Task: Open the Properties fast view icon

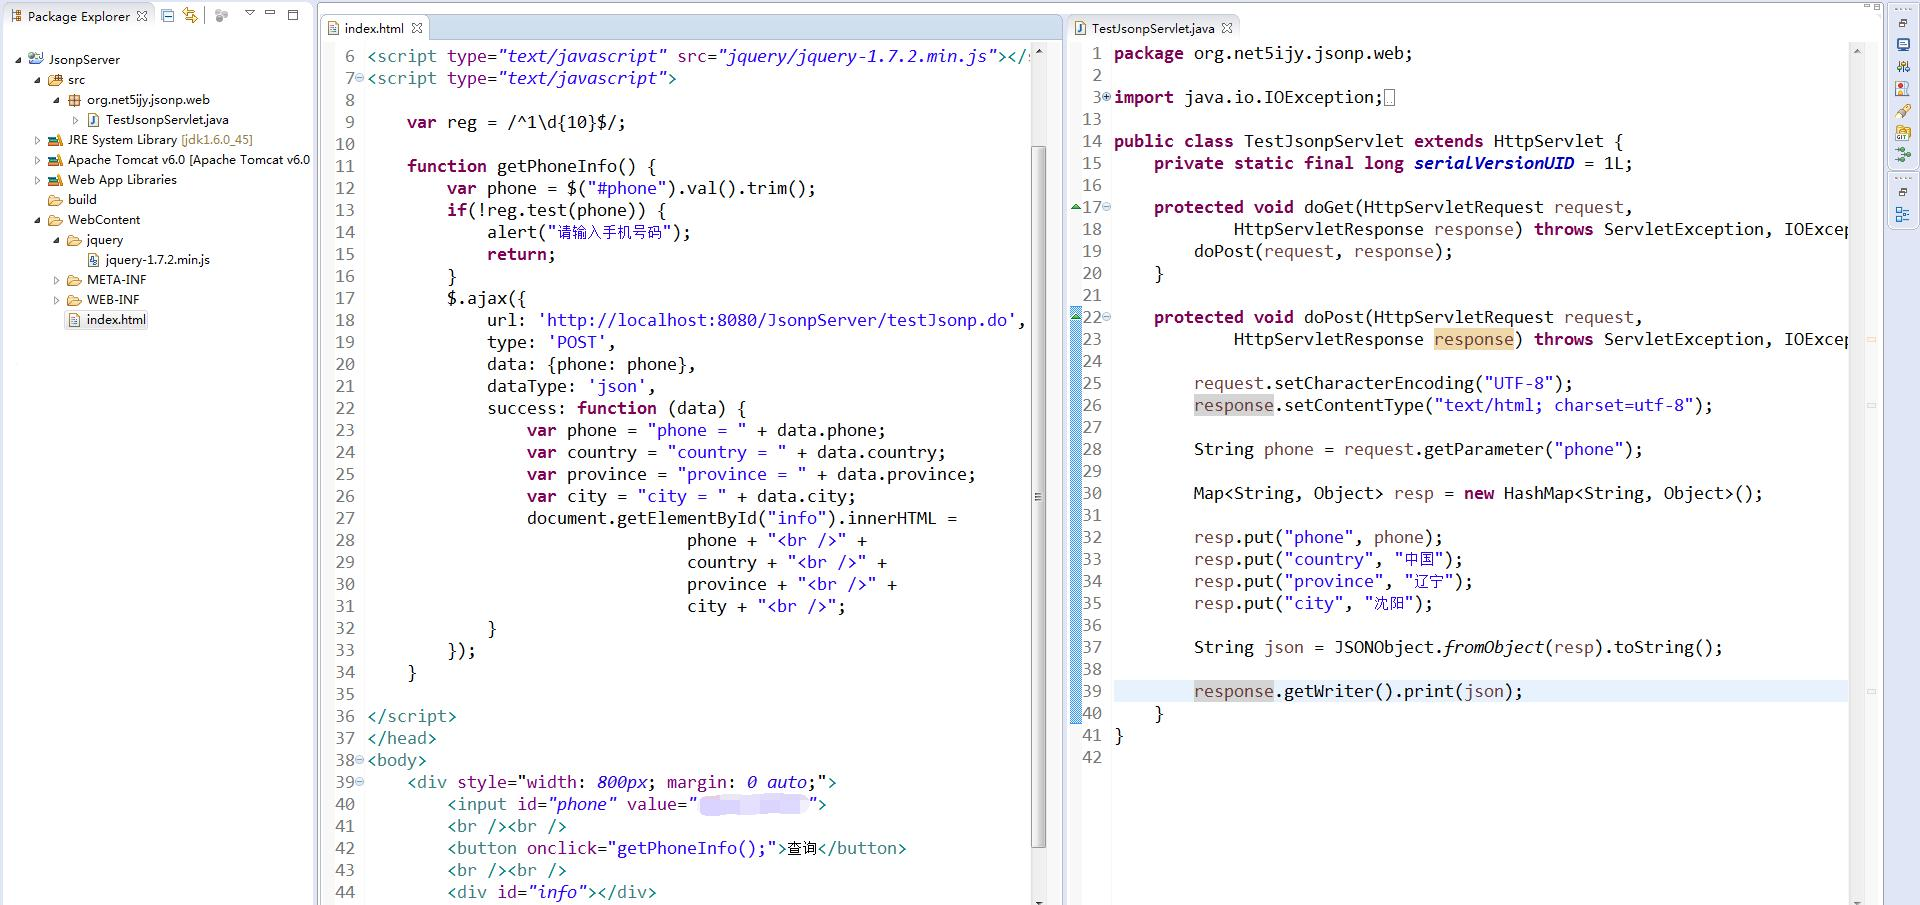Action: point(1903,67)
